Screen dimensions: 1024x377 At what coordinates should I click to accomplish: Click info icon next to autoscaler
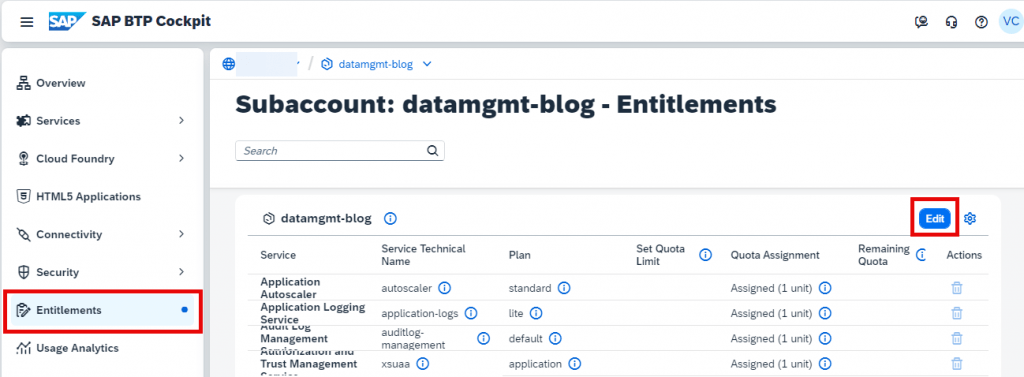tap(445, 288)
